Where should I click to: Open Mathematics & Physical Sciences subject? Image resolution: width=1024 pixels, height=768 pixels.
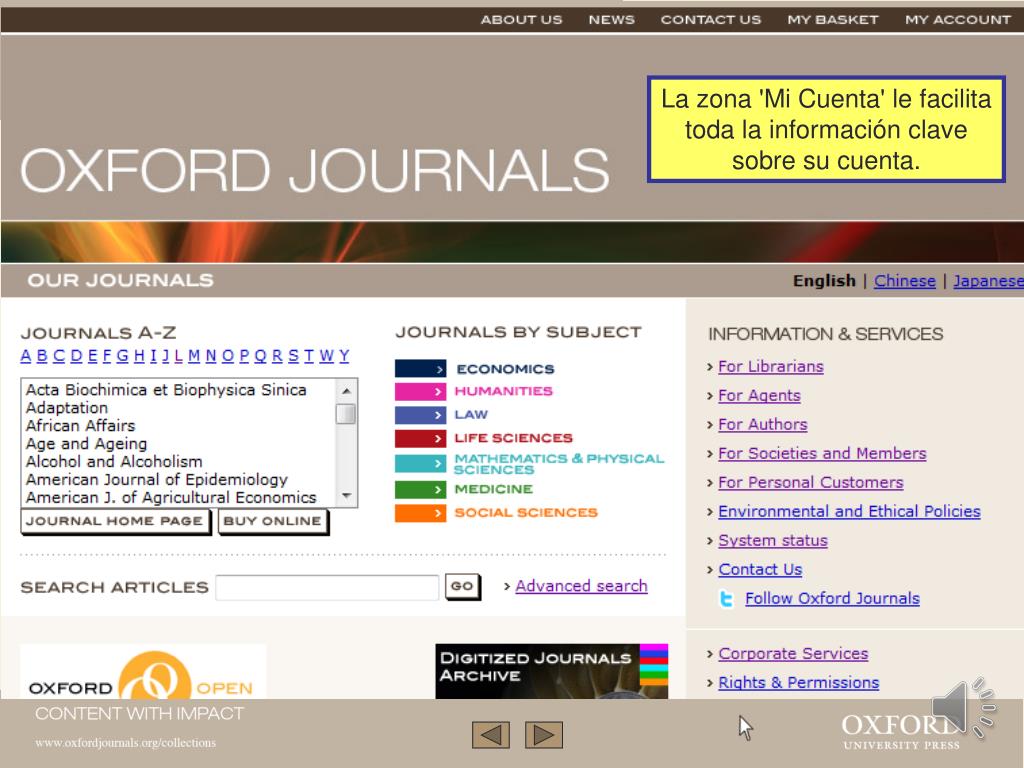(x=559, y=464)
